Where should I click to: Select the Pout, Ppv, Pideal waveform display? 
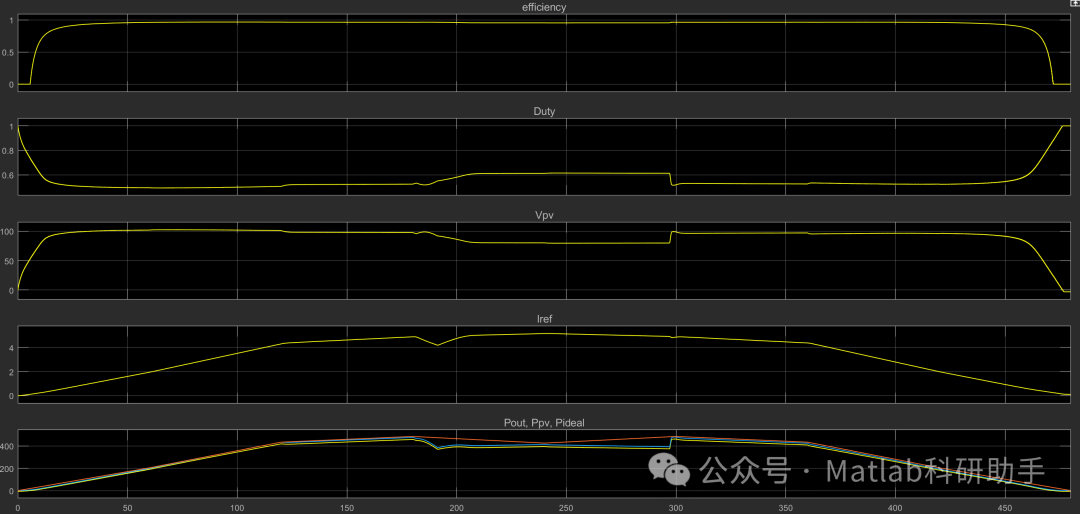pyautogui.click(x=544, y=464)
